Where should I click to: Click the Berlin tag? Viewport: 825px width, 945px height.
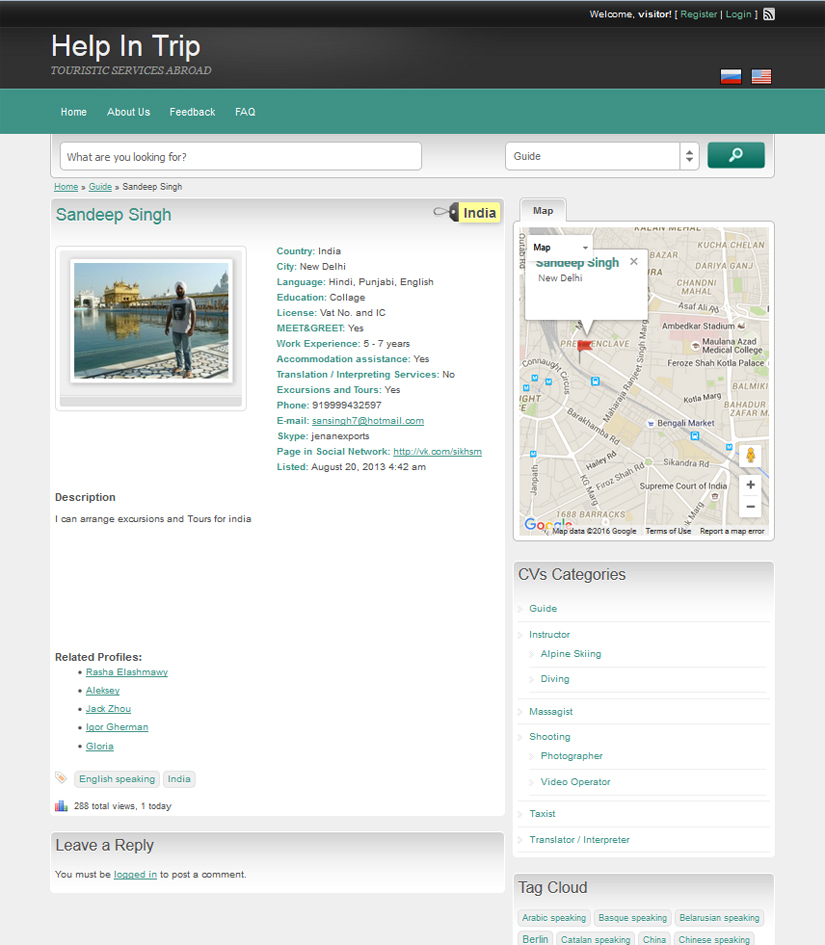[535, 939]
